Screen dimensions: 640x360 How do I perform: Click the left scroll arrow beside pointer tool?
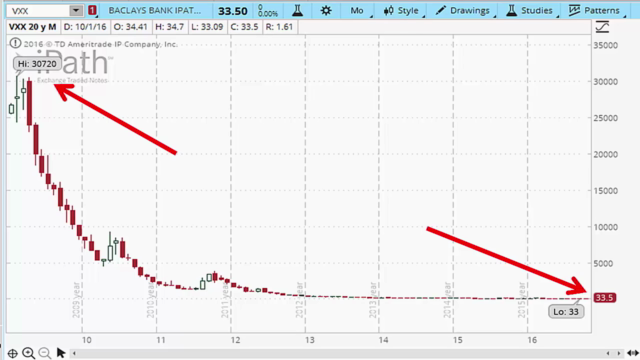pyautogui.click(x=74, y=353)
